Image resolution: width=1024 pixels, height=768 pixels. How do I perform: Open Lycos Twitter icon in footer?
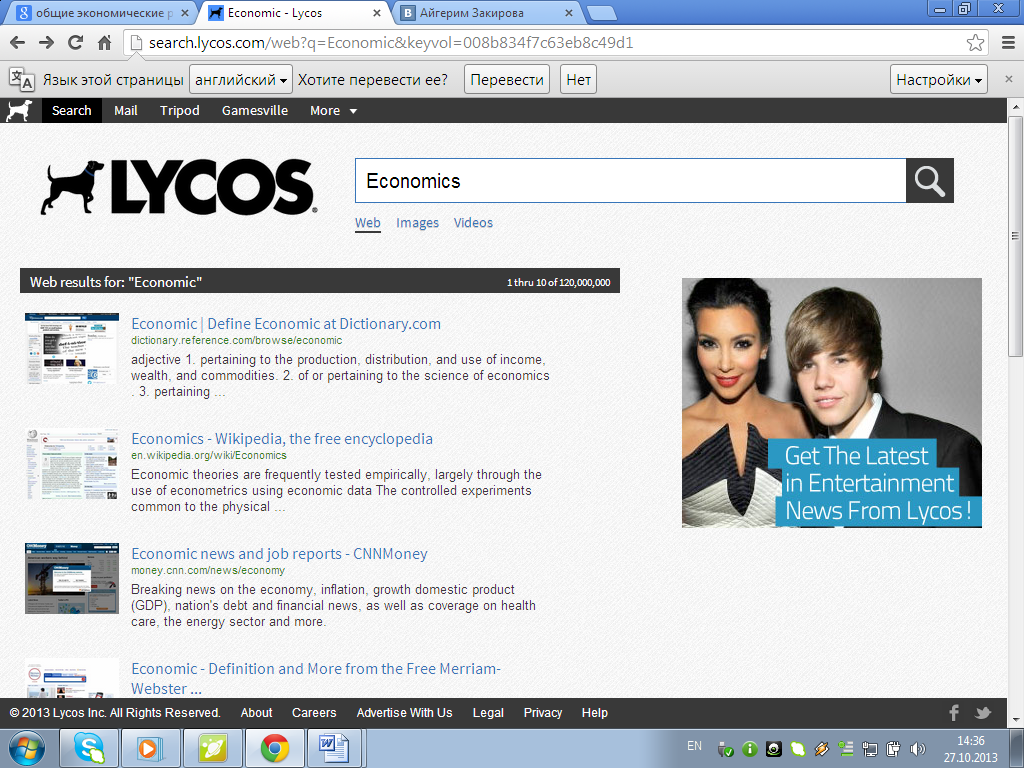coord(983,712)
